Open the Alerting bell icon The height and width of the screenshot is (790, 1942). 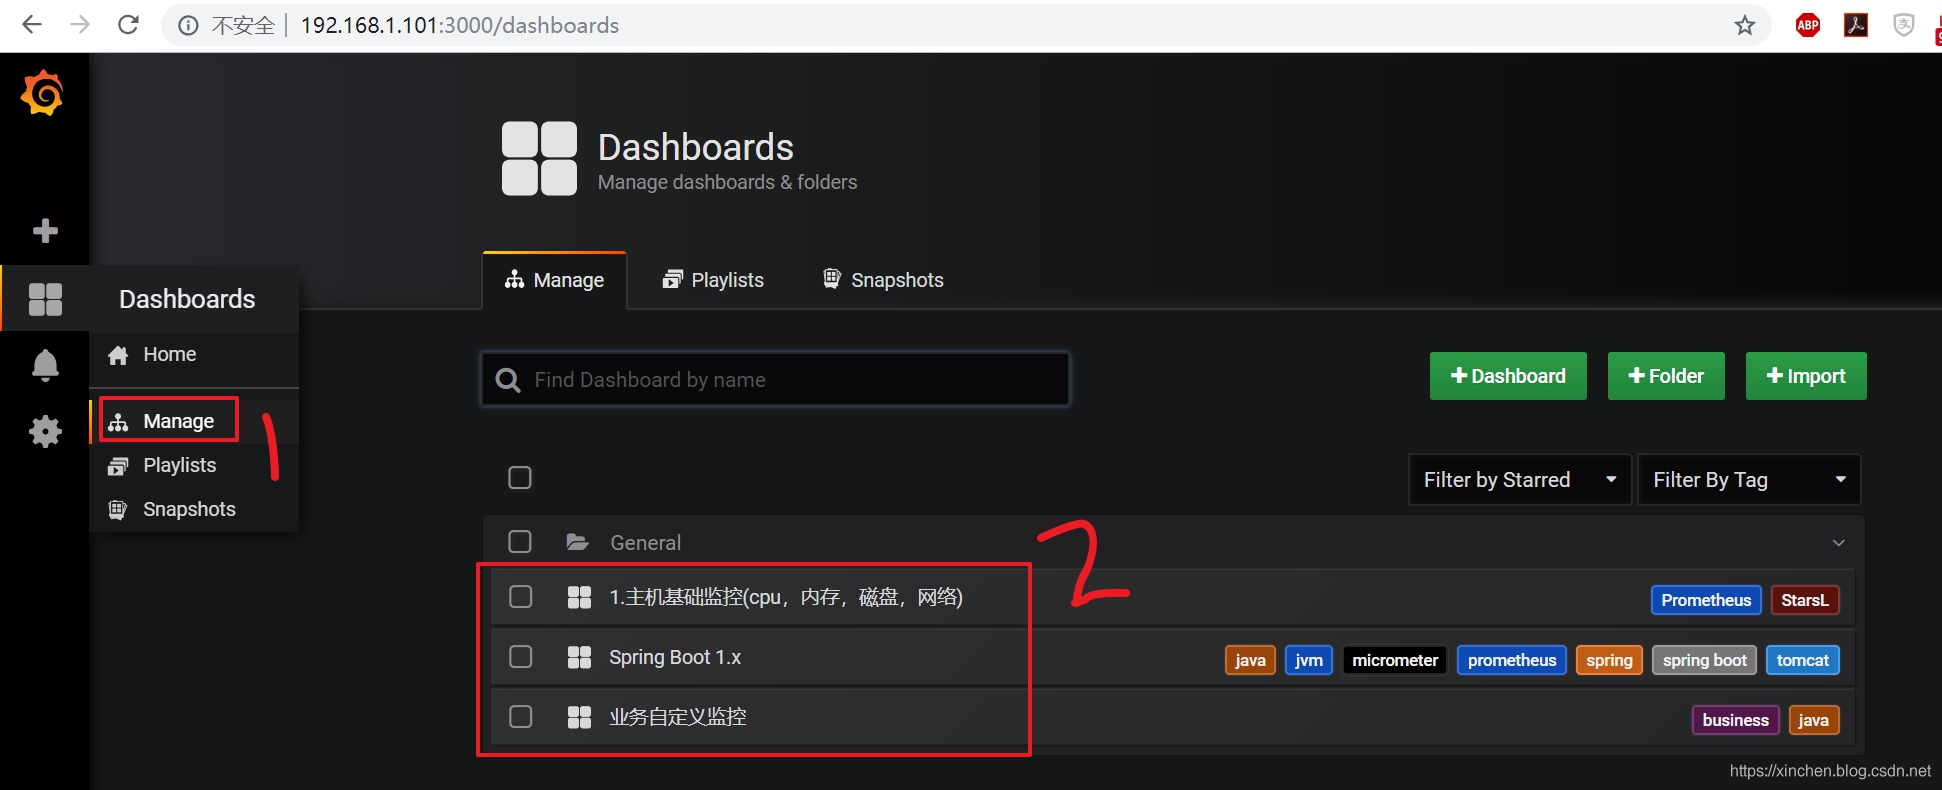pos(45,365)
